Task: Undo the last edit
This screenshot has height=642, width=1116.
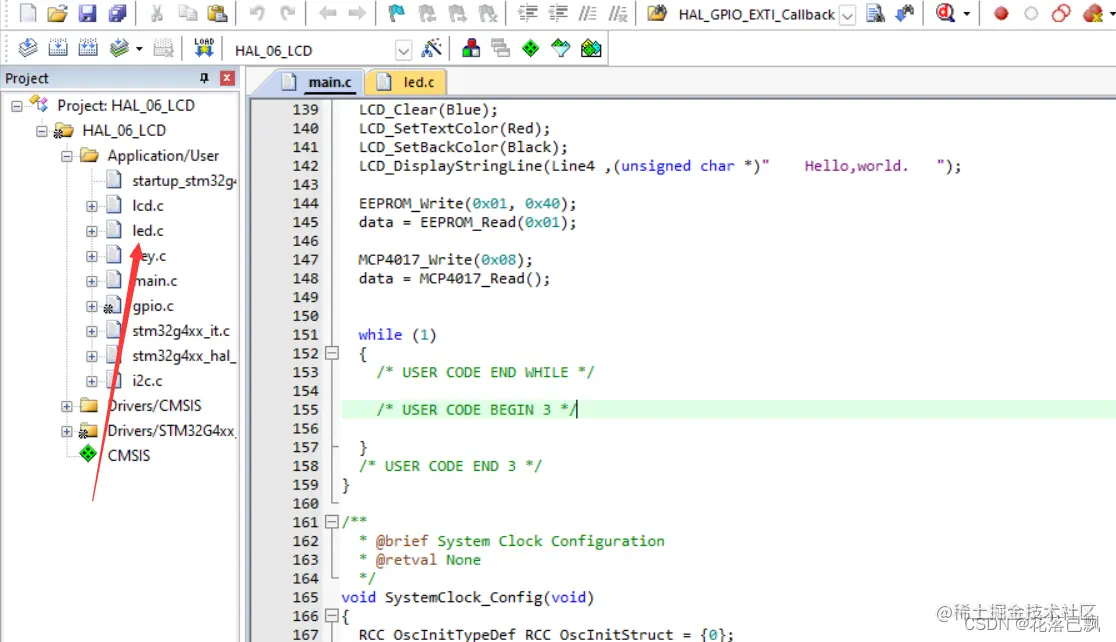Action: (x=257, y=14)
